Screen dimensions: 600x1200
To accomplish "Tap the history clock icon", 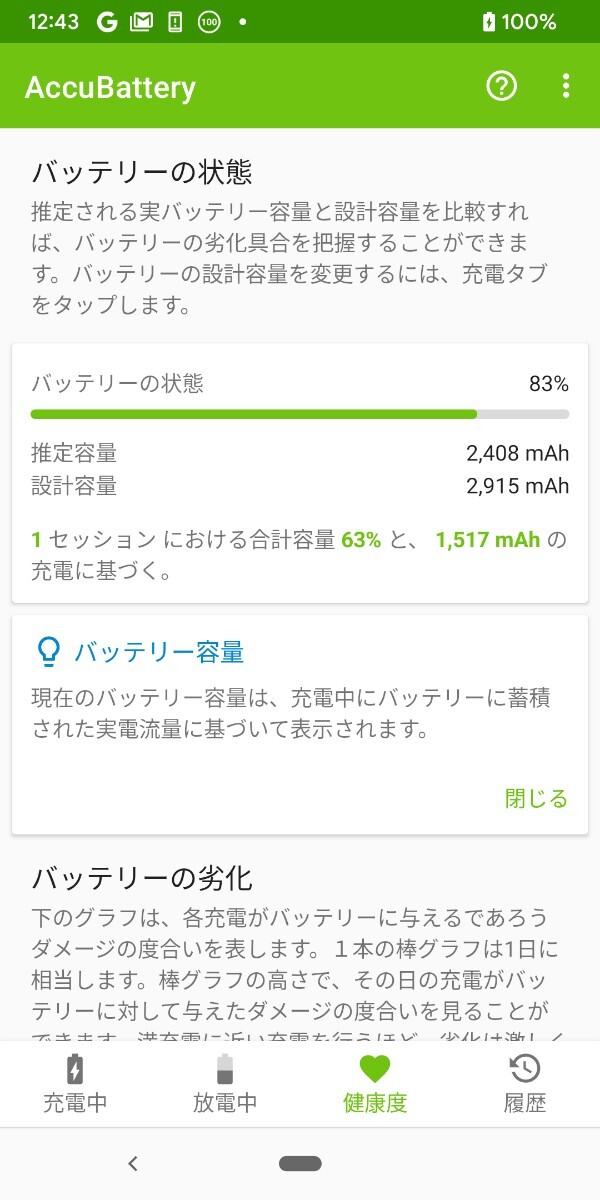I will 525,1069.
